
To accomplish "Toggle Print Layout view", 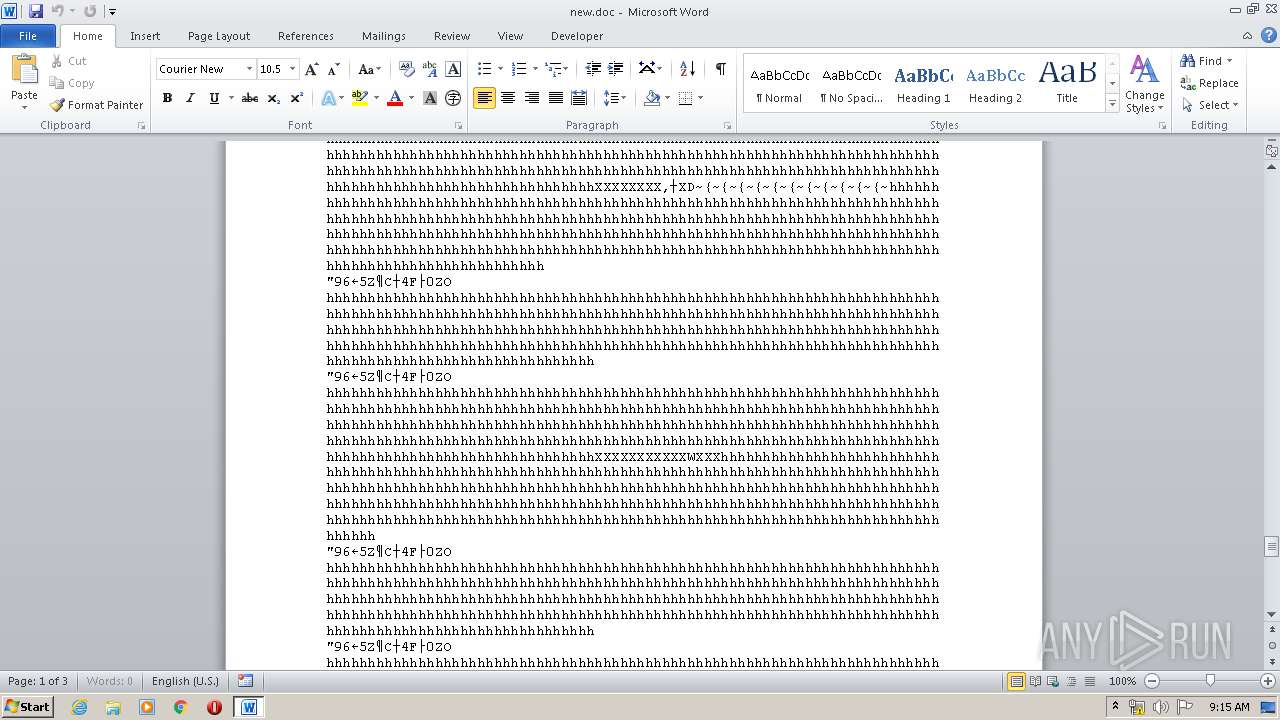I will tap(1016, 681).
